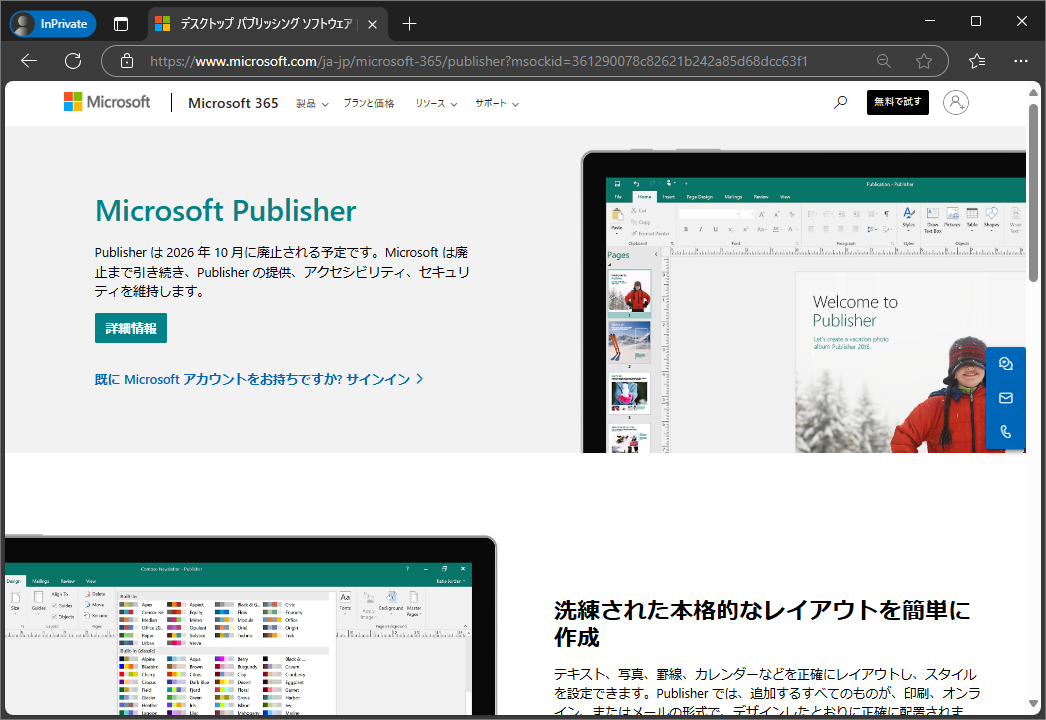
Task: Open a new browser tab
Action: tap(410, 24)
